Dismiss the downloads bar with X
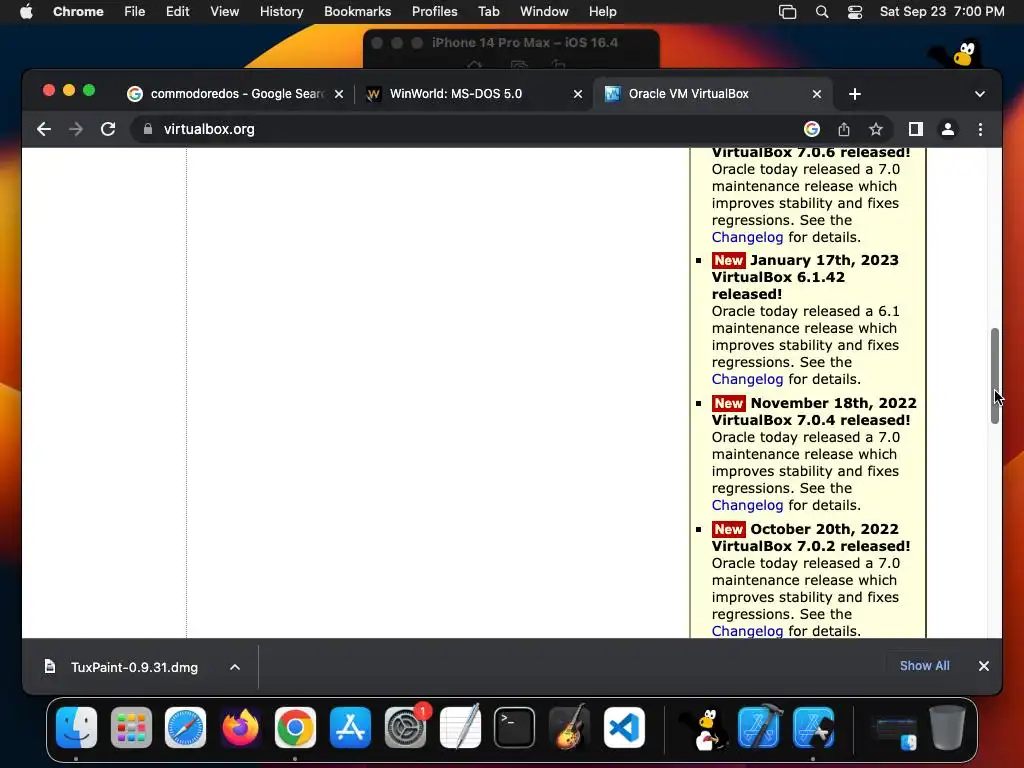Viewport: 1024px width, 768px height. 984,666
